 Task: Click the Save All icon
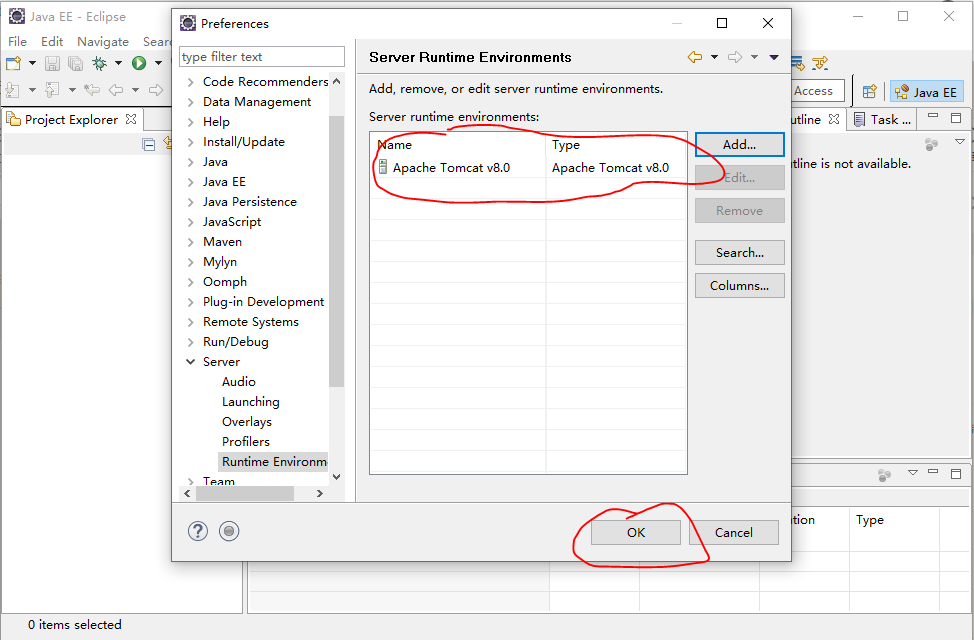[x=75, y=63]
